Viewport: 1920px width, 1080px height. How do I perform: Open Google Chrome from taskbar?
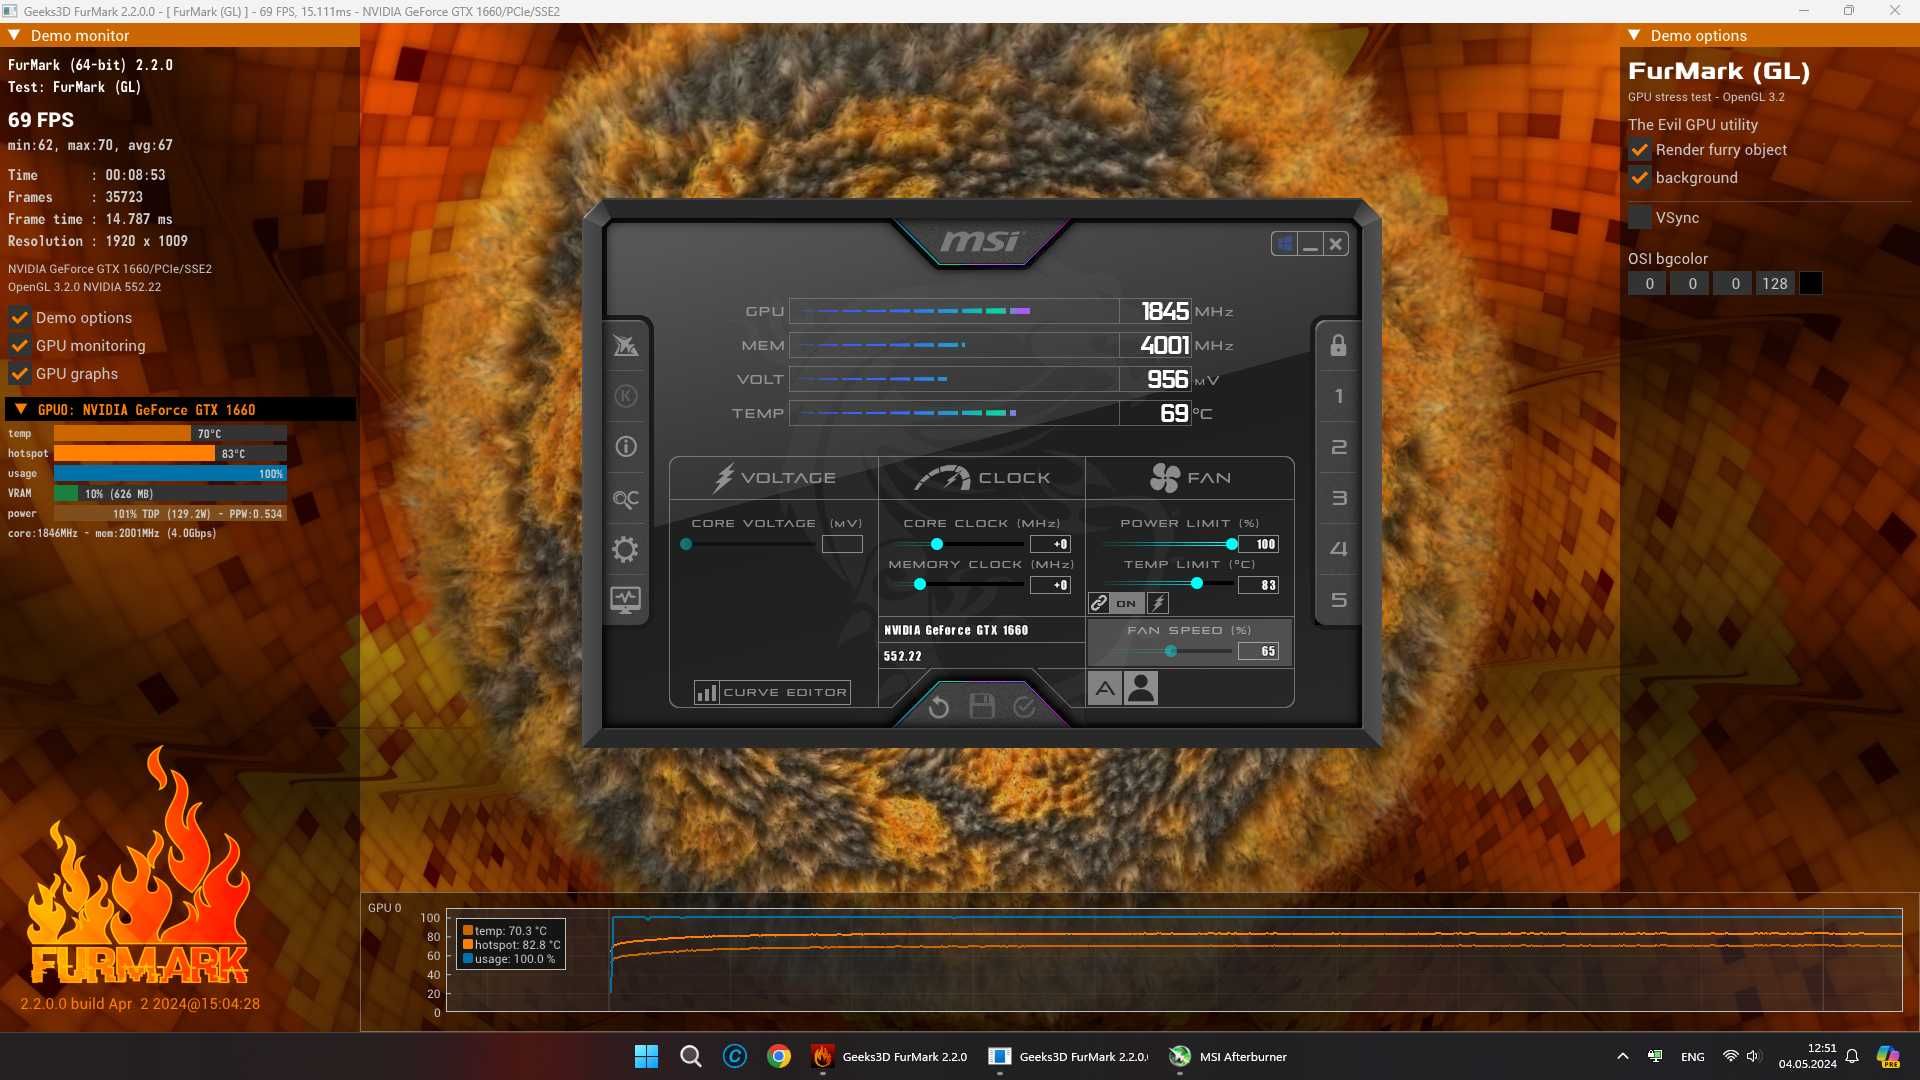[779, 1056]
